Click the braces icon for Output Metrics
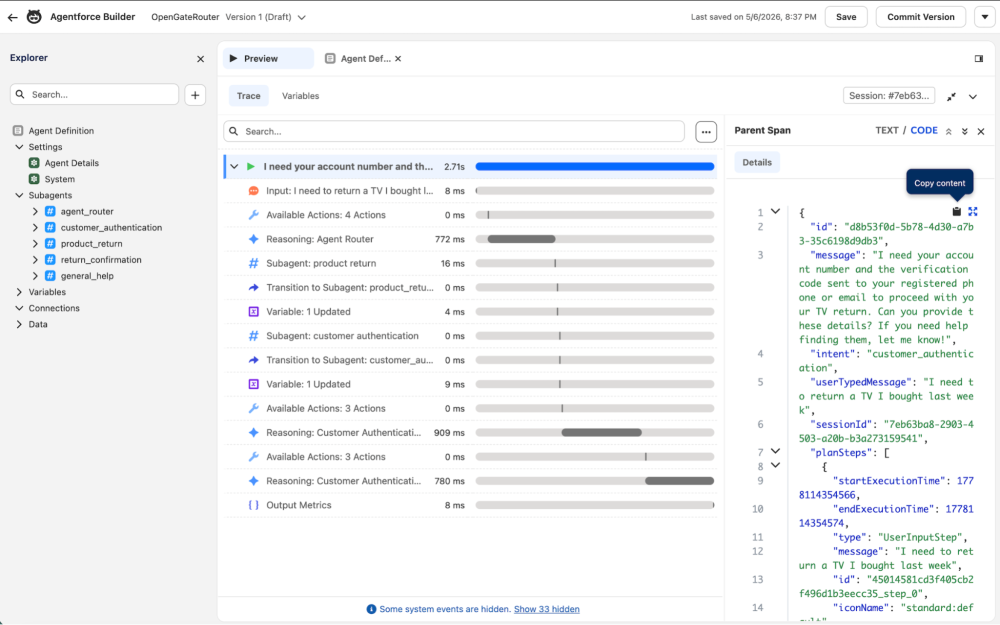This screenshot has width=1000, height=625. [x=253, y=505]
